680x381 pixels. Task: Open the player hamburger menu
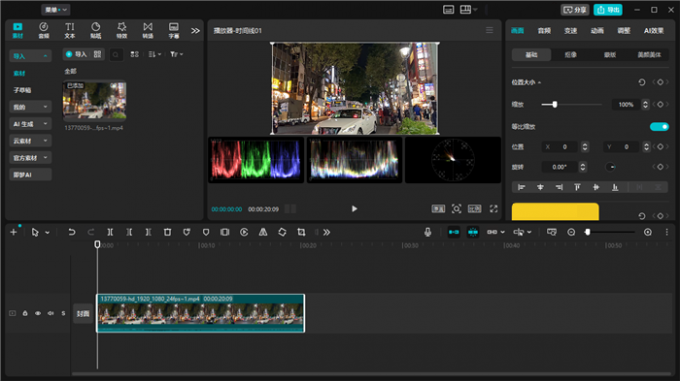(489, 30)
